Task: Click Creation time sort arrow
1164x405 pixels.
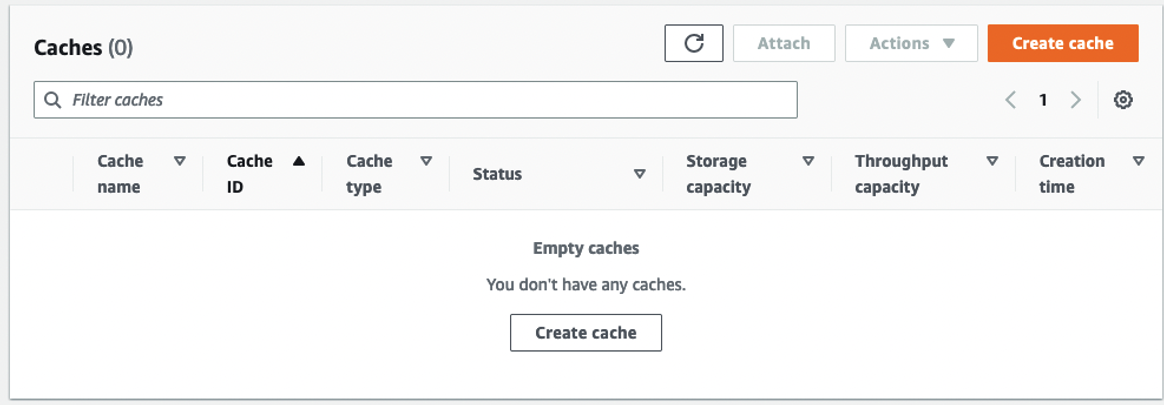Action: [1138, 161]
